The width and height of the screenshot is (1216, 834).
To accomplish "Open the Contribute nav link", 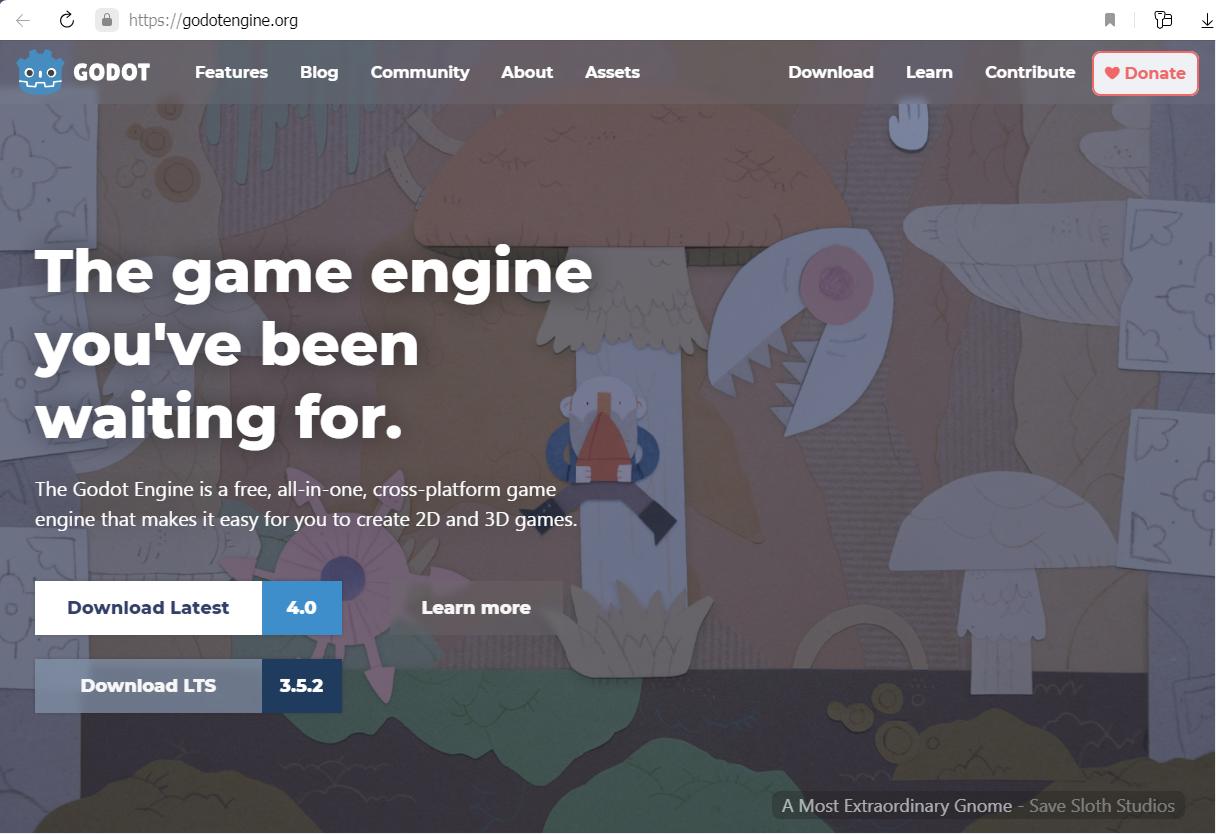I will (x=1030, y=72).
